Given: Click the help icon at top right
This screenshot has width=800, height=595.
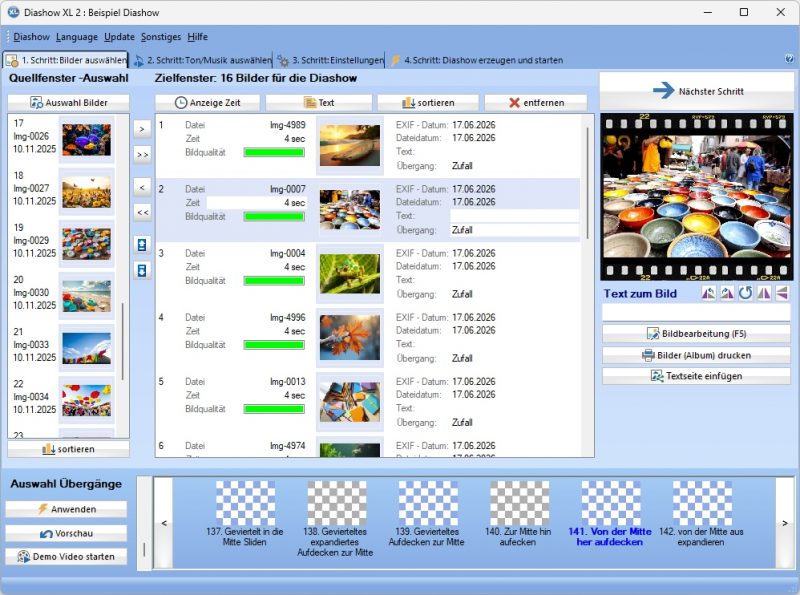Looking at the screenshot, I should click(x=789, y=59).
